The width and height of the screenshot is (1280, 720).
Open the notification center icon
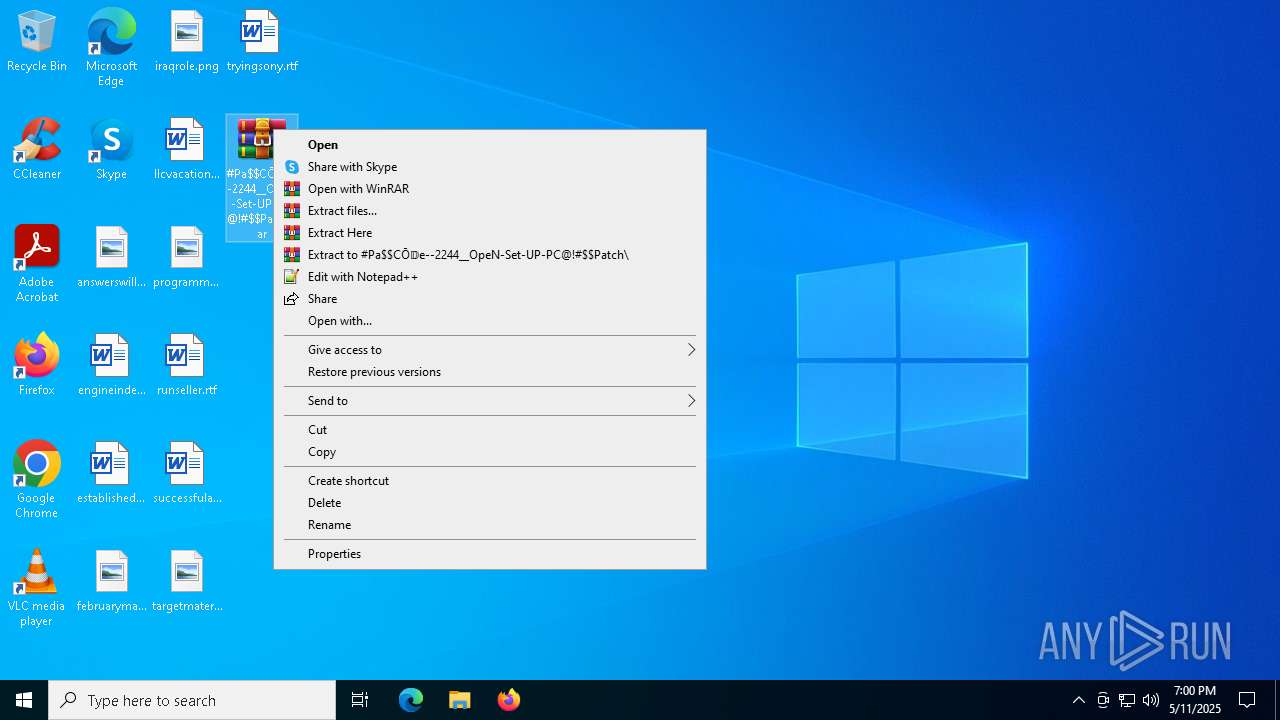point(1247,700)
